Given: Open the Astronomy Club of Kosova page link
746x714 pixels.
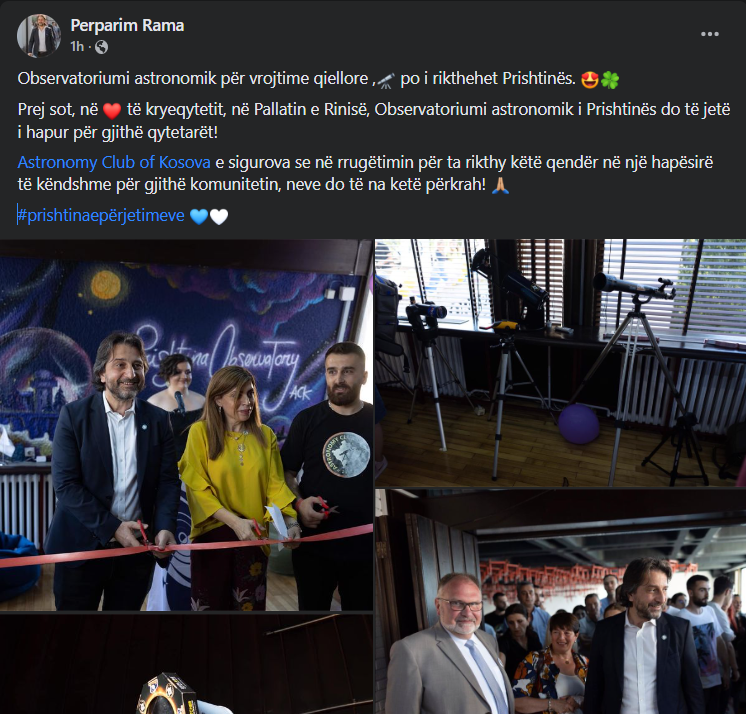Looking at the screenshot, I should (114, 163).
